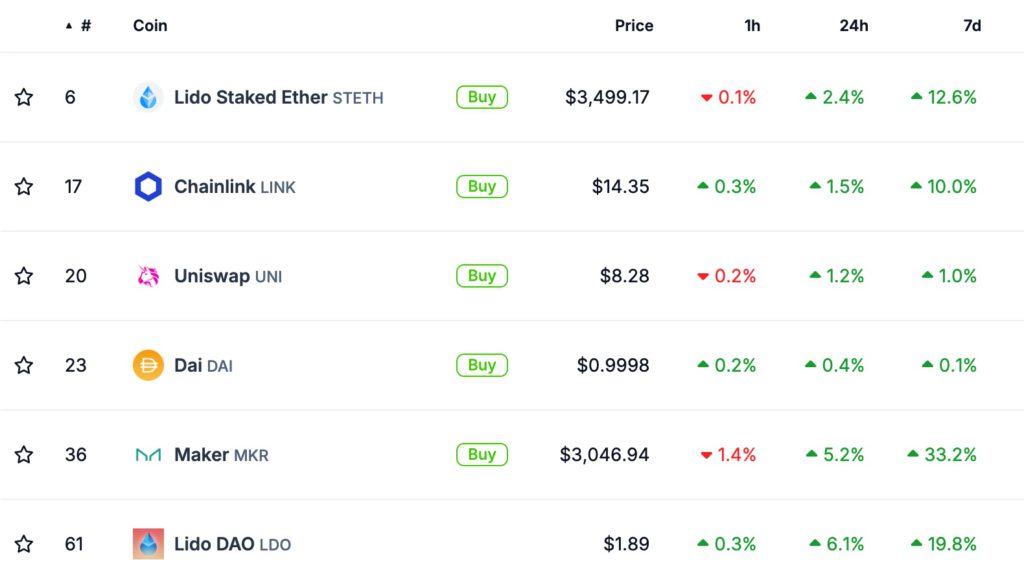
Task: Sort by 7d change header
Action: point(971,26)
